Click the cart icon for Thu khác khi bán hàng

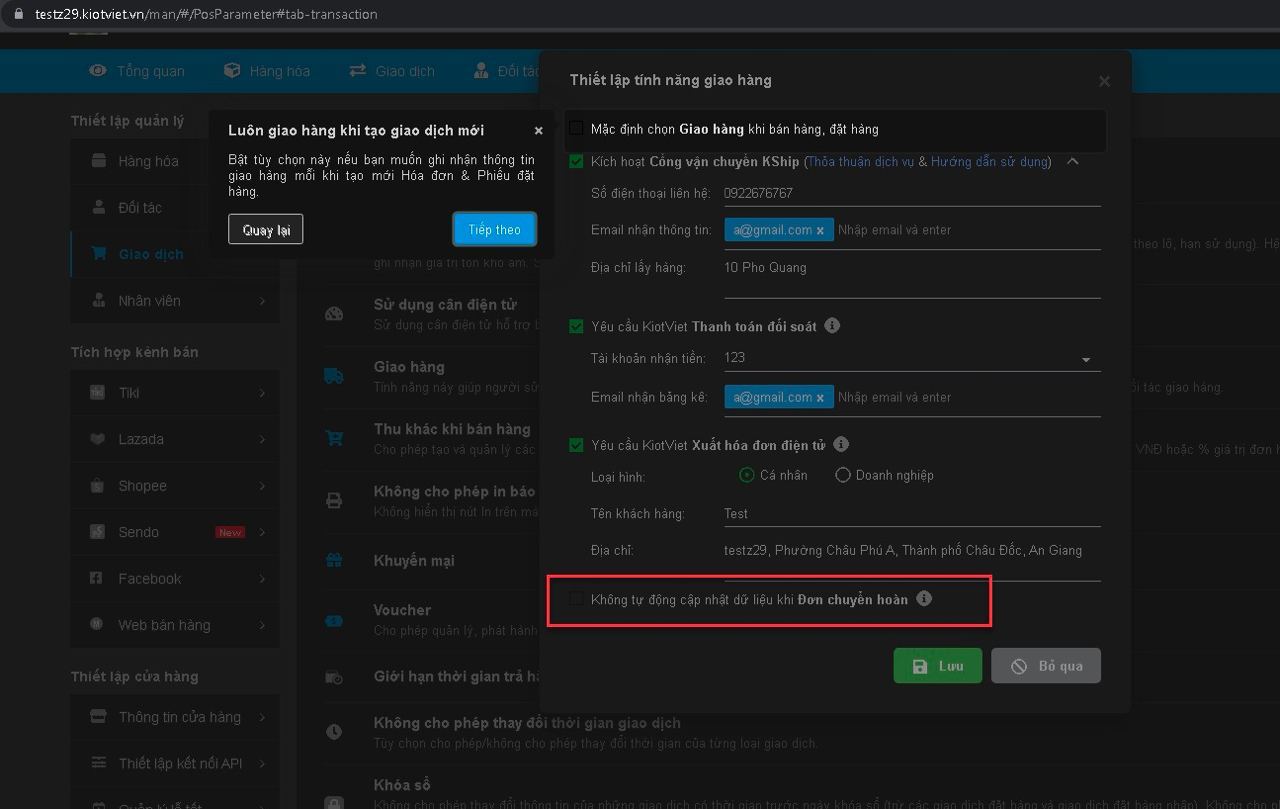click(x=334, y=438)
